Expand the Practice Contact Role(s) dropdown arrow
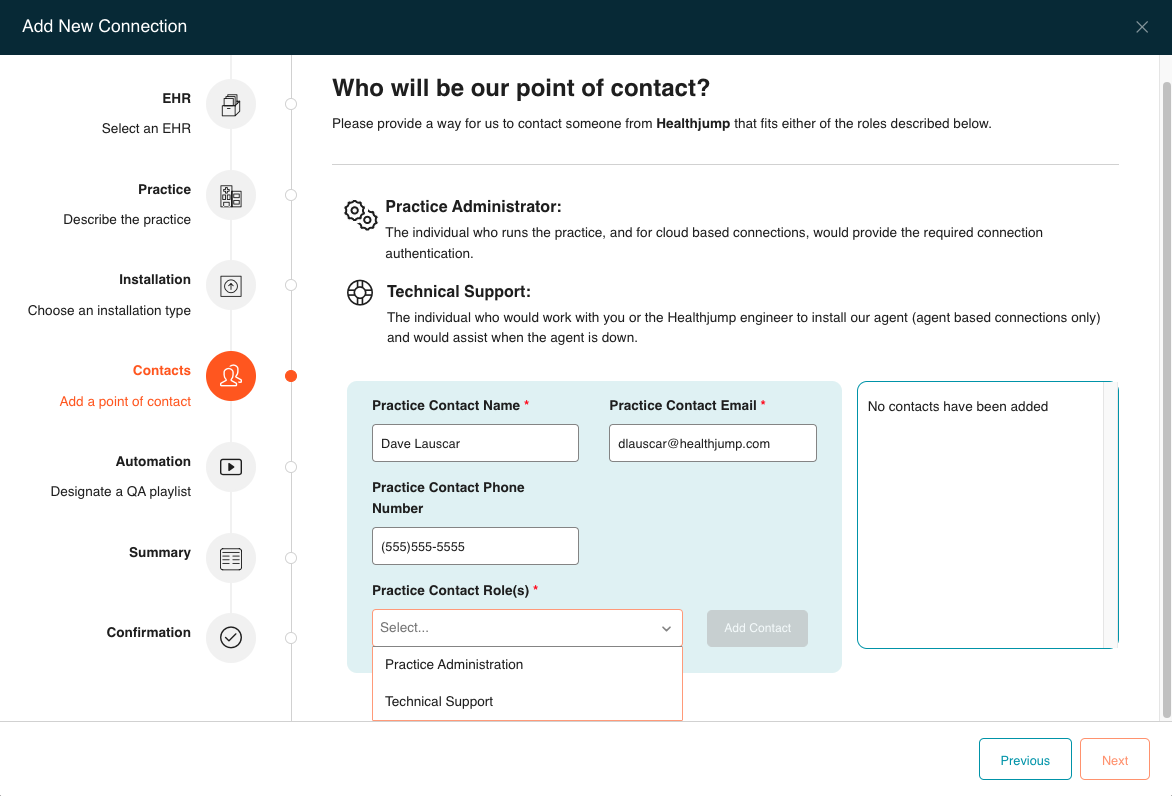 click(666, 629)
